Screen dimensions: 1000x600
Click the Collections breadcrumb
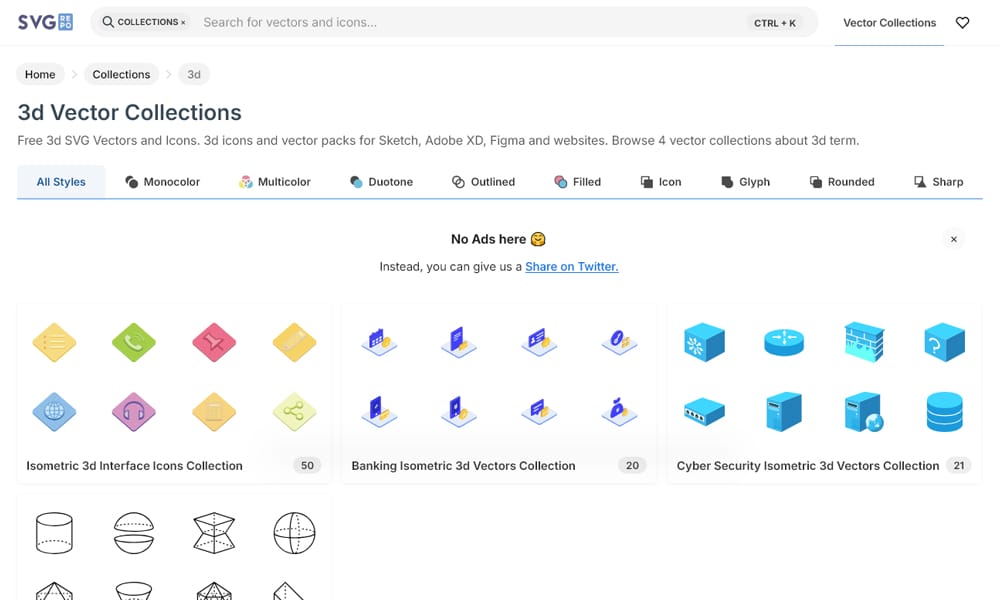(121, 74)
